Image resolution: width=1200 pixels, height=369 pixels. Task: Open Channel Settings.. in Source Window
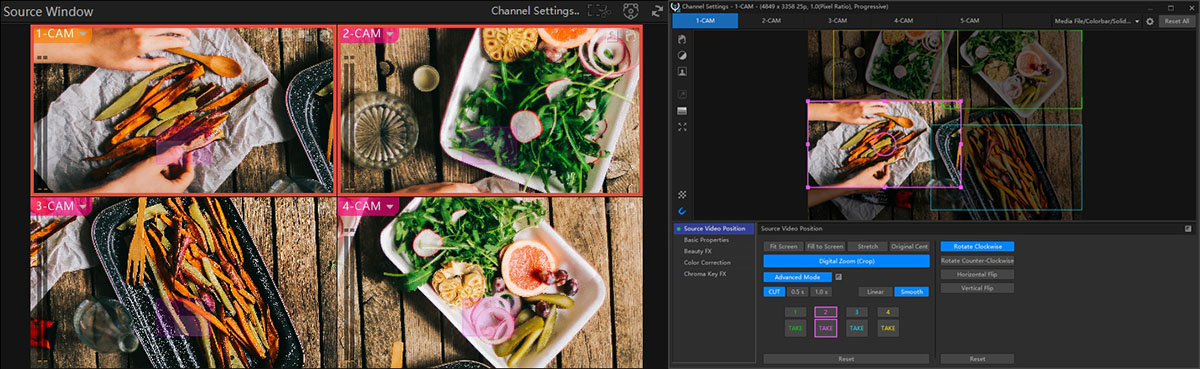(x=535, y=11)
